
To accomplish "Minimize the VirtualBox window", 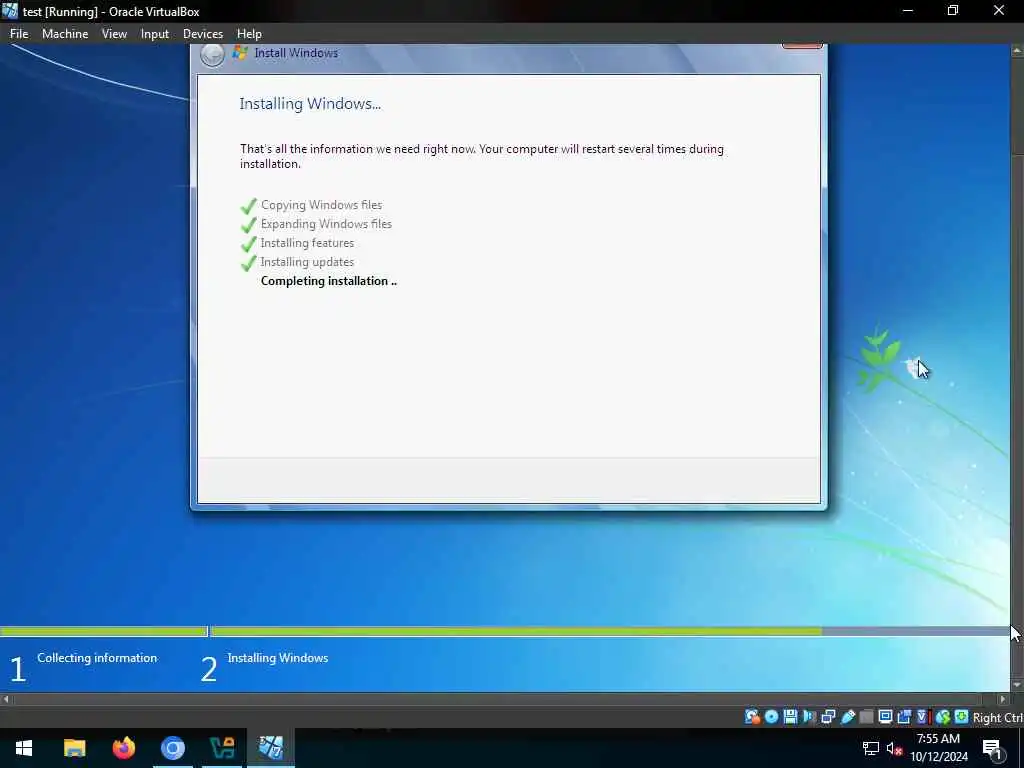I will point(907,11).
